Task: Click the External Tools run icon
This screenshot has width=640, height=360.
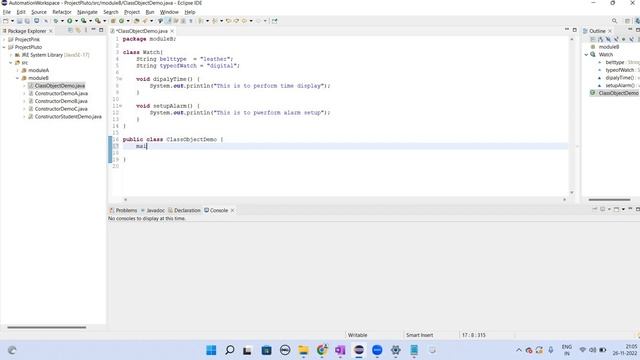Action: click(98, 21)
